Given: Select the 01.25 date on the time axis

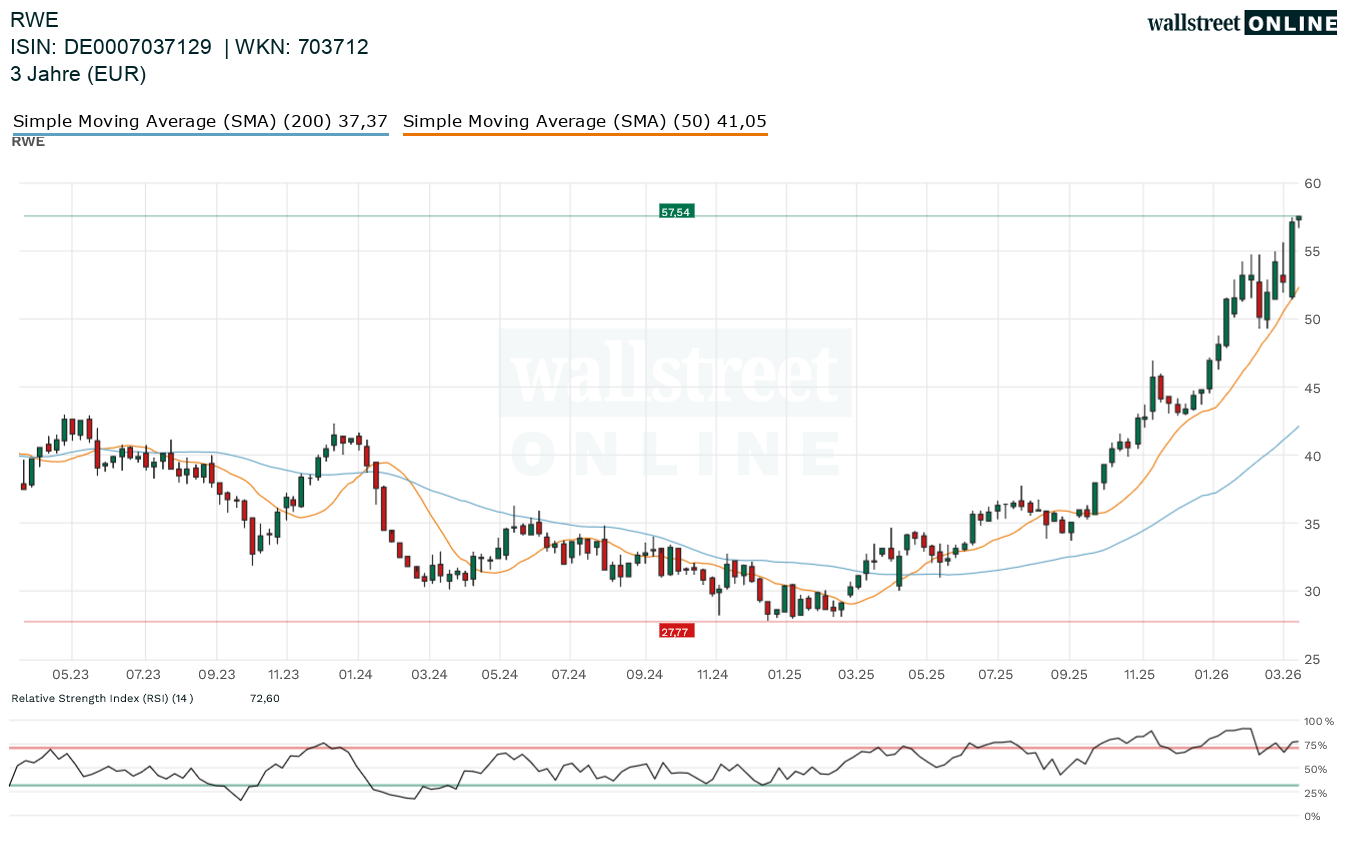Looking at the screenshot, I should 784,675.
